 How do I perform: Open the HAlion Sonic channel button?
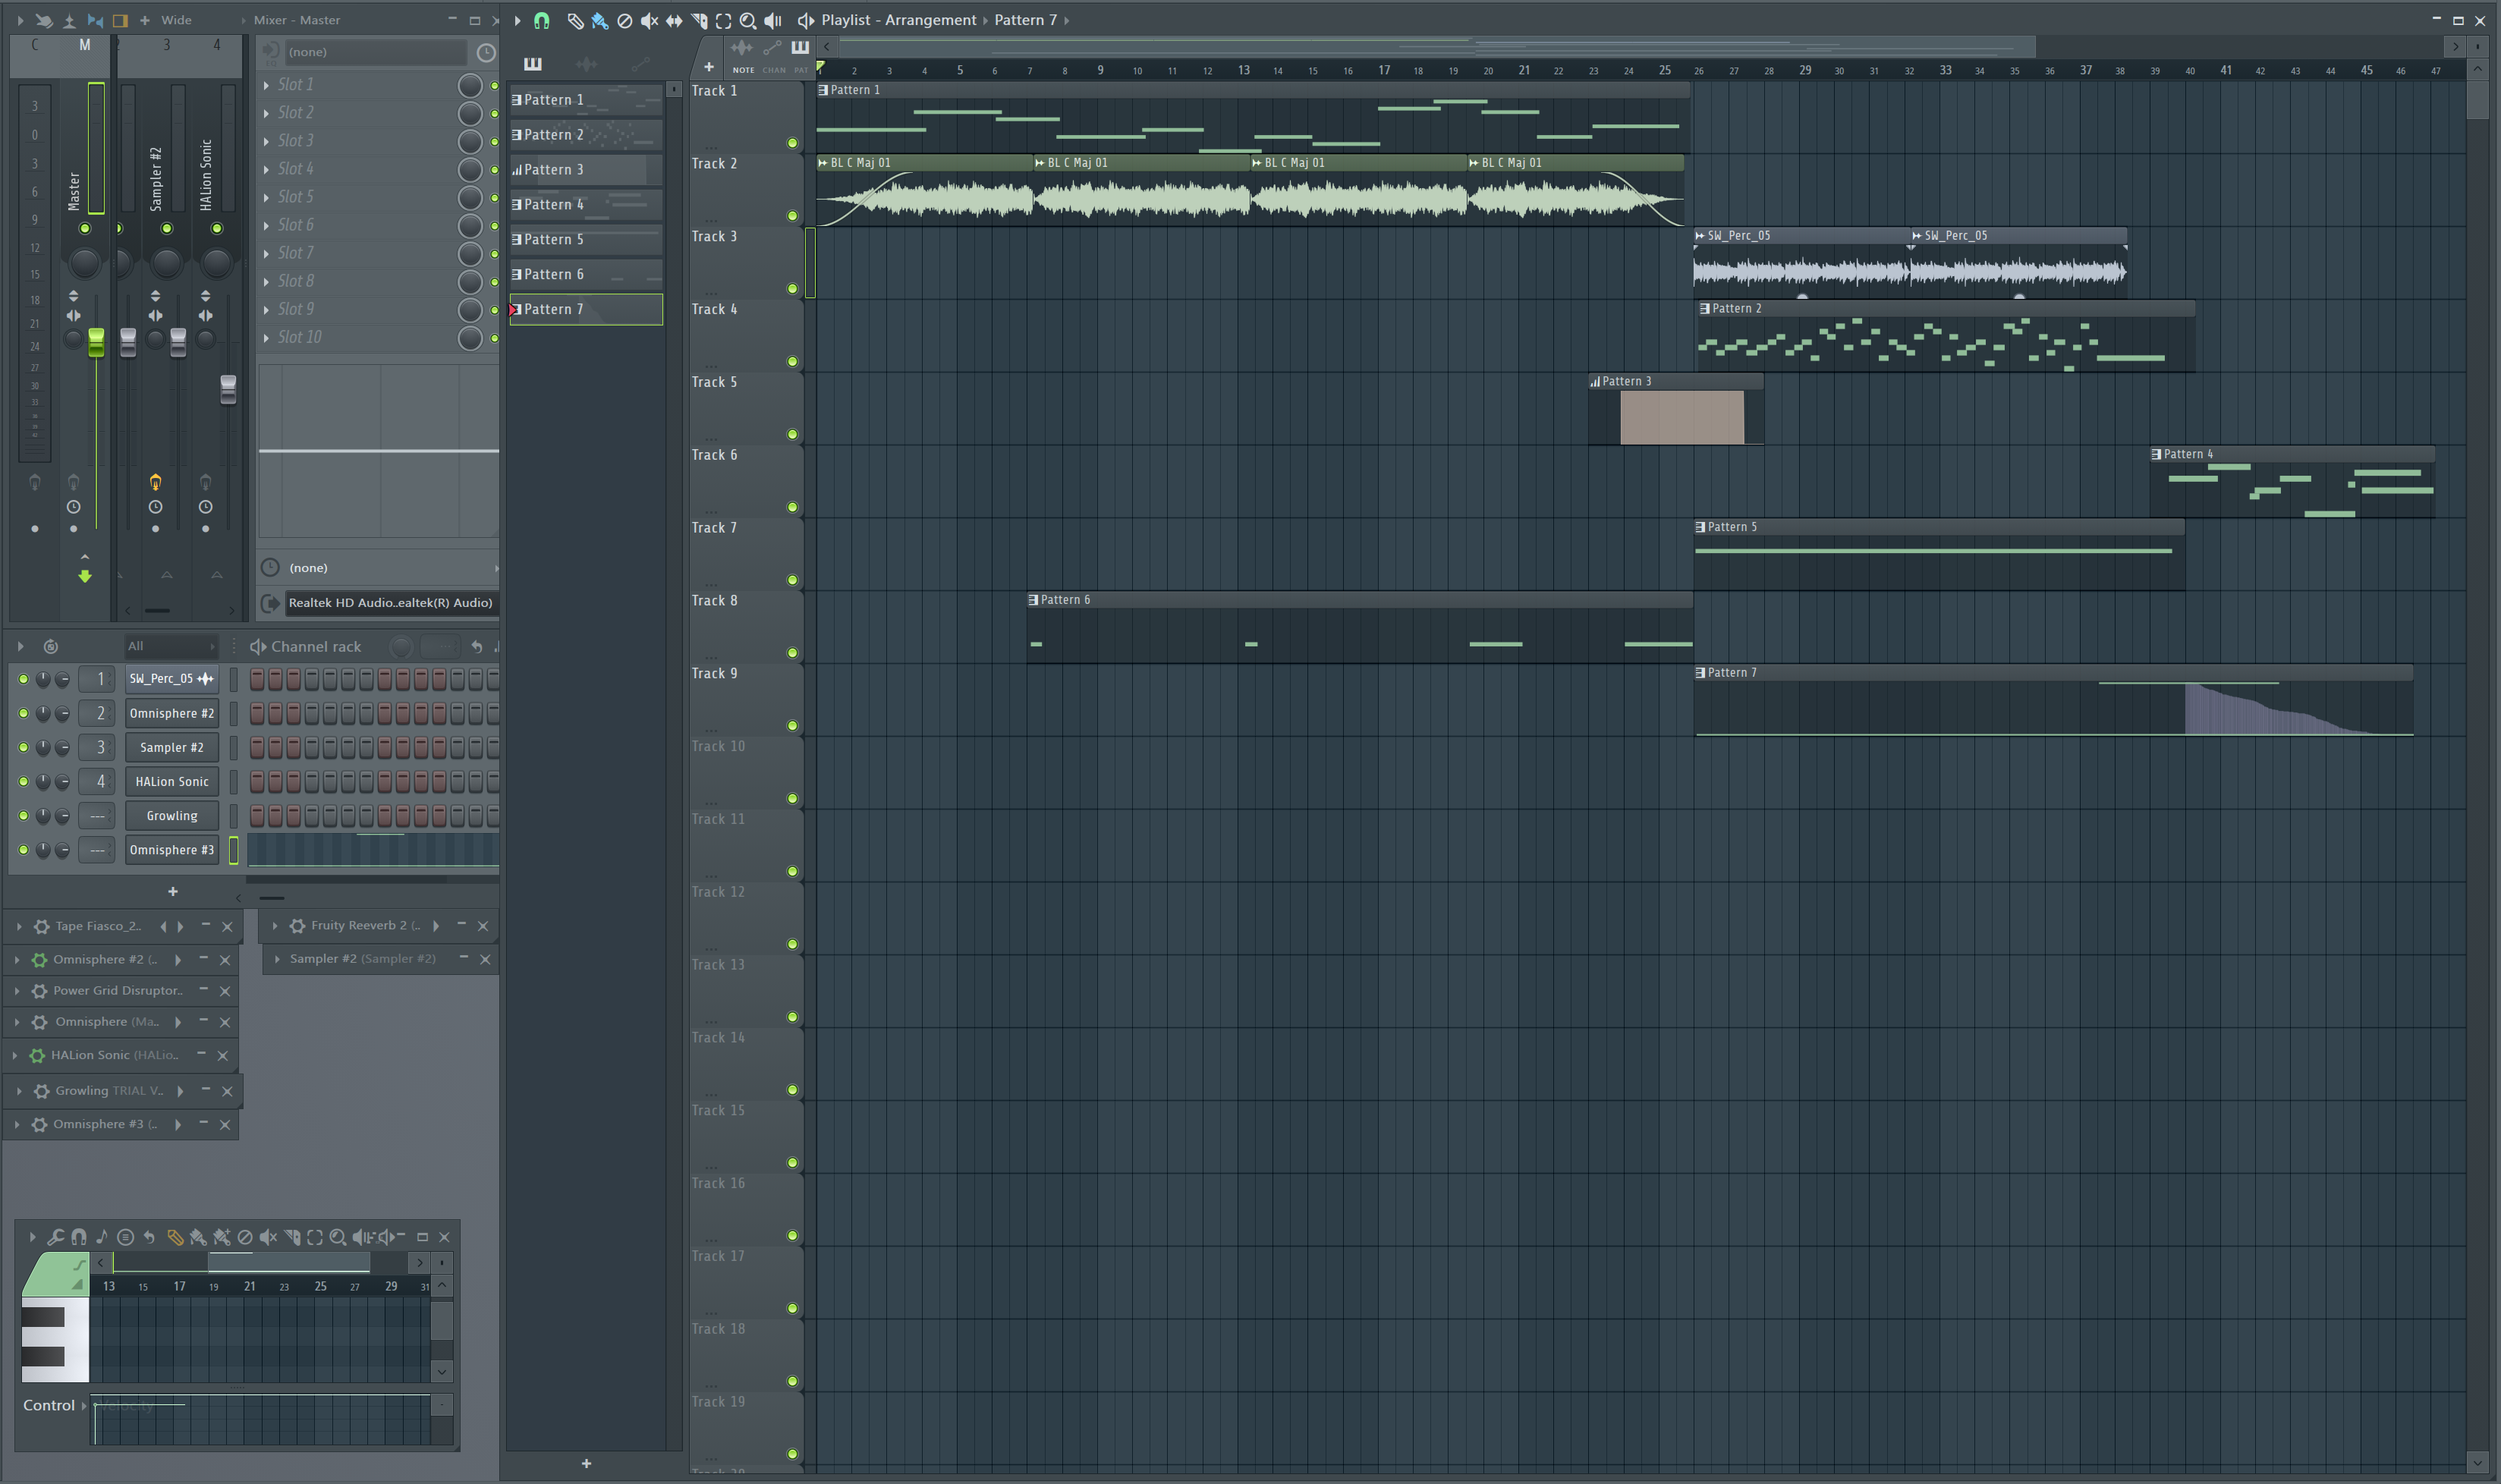[172, 782]
